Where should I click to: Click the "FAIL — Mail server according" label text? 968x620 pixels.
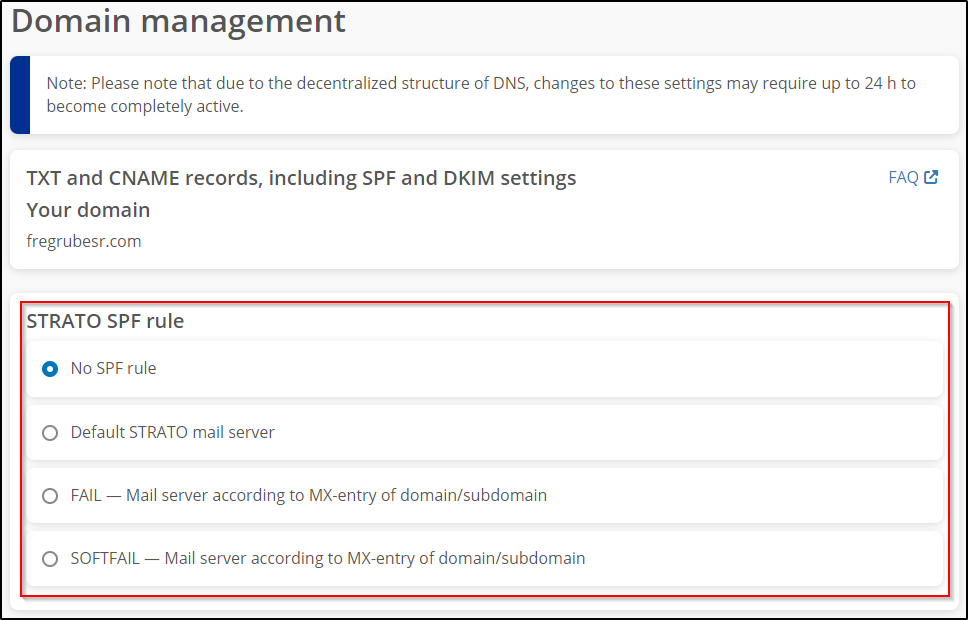click(x=308, y=496)
